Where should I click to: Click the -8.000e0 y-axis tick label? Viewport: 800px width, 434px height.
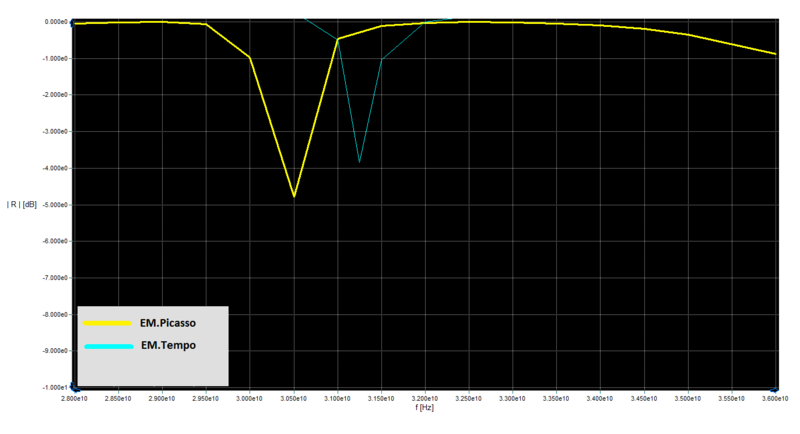tap(55, 315)
